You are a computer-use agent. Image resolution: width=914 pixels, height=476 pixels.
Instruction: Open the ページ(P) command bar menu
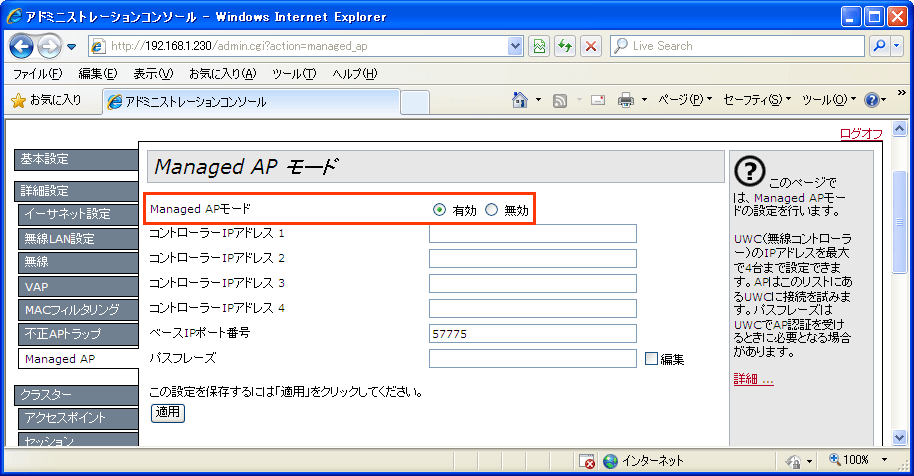(x=685, y=100)
